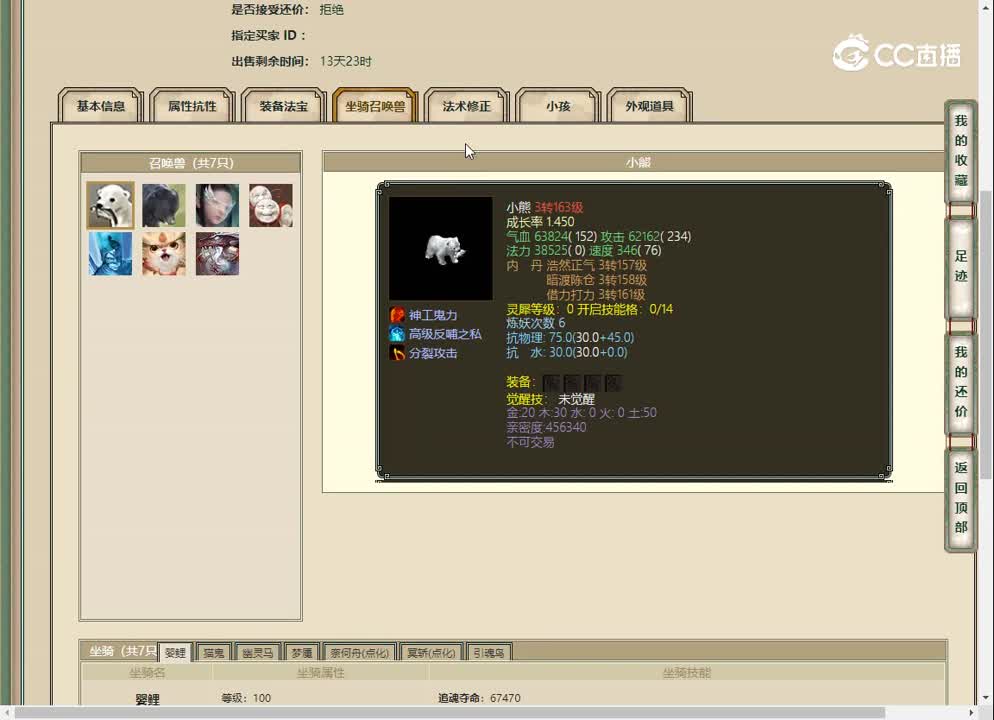Image resolution: width=994 pixels, height=720 pixels.
Task: Select the black bear summon portrait
Action: [x=164, y=205]
